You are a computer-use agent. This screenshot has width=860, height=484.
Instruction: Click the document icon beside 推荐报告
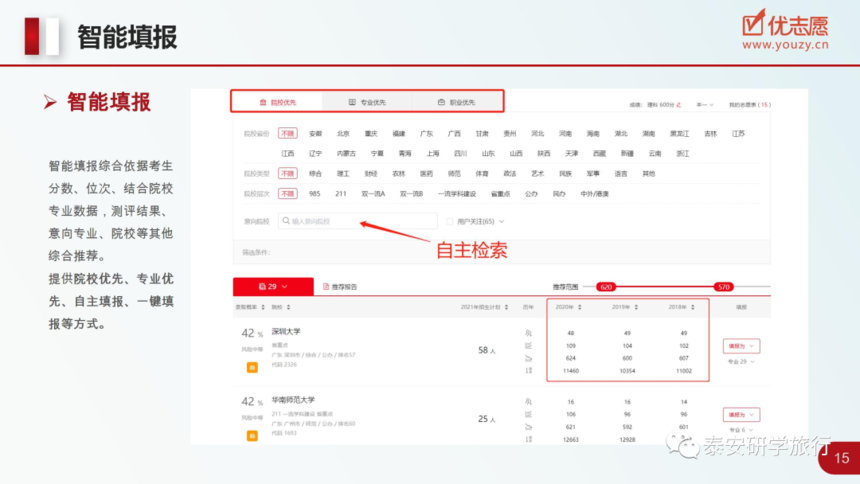pyautogui.click(x=326, y=286)
